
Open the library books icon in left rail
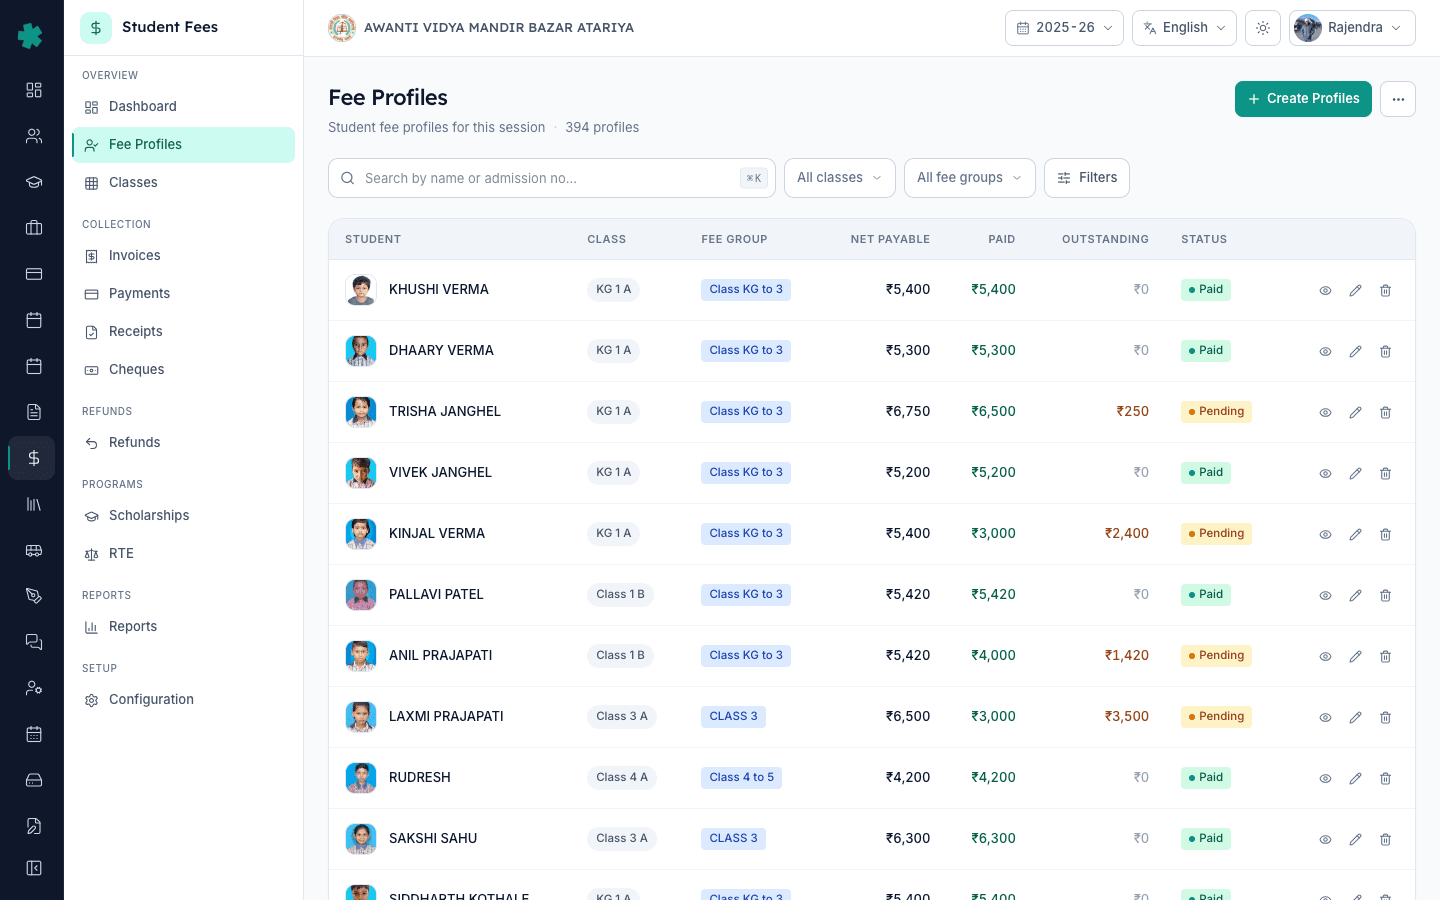pyautogui.click(x=33, y=504)
